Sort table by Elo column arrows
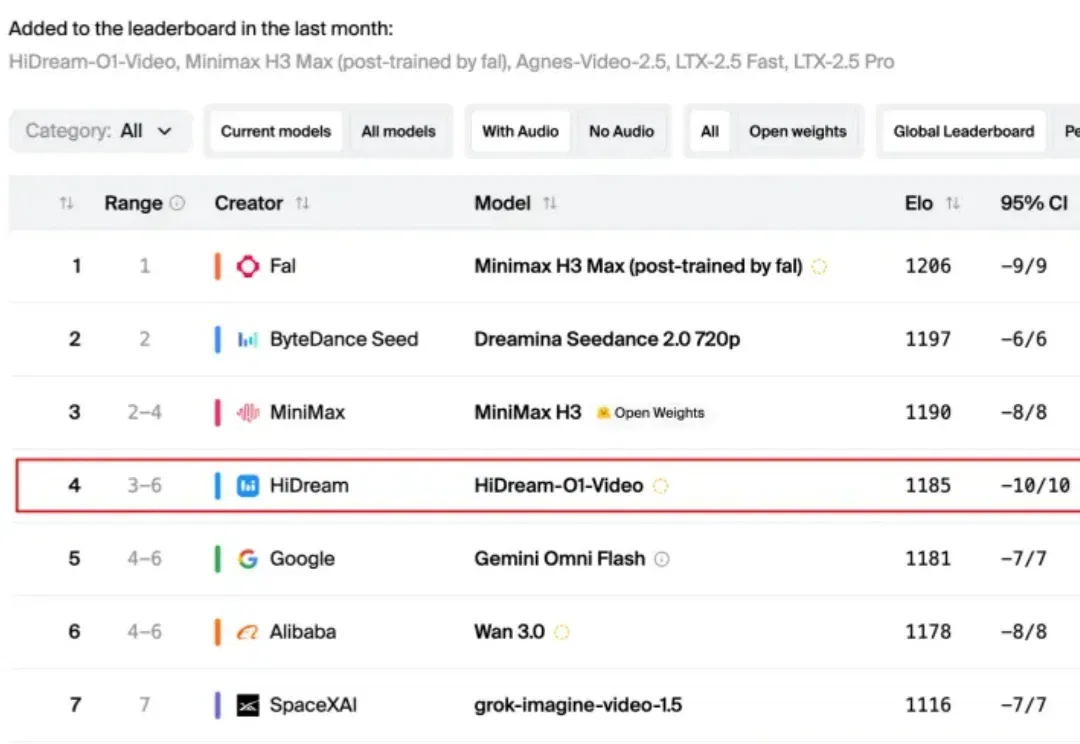This screenshot has width=1080, height=744. click(x=953, y=203)
